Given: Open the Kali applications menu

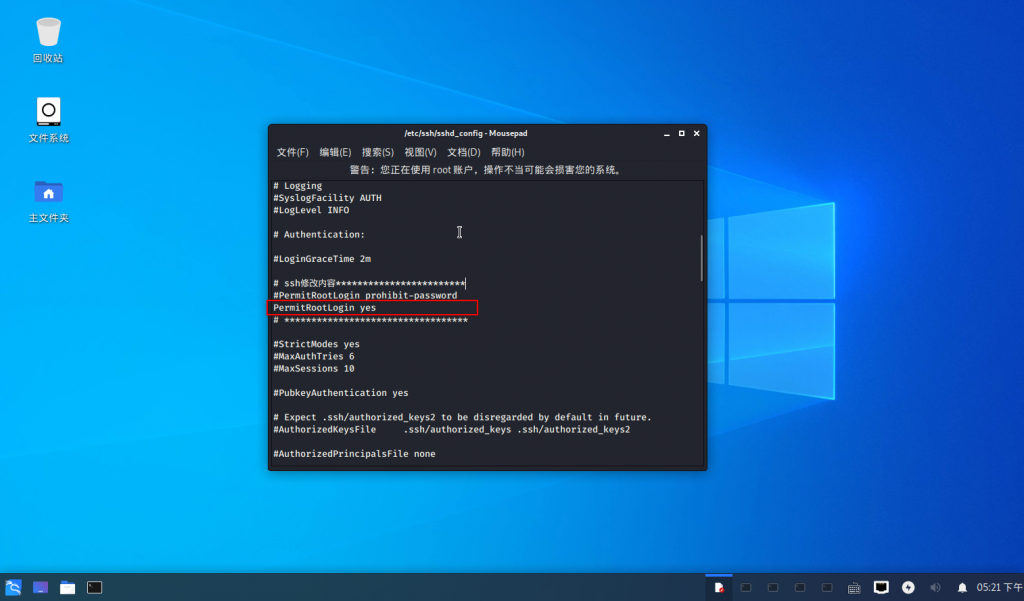Looking at the screenshot, I should point(13,587).
